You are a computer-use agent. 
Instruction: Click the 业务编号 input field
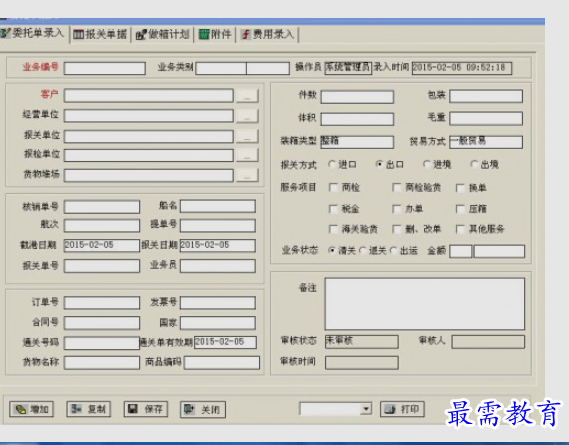click(105, 68)
